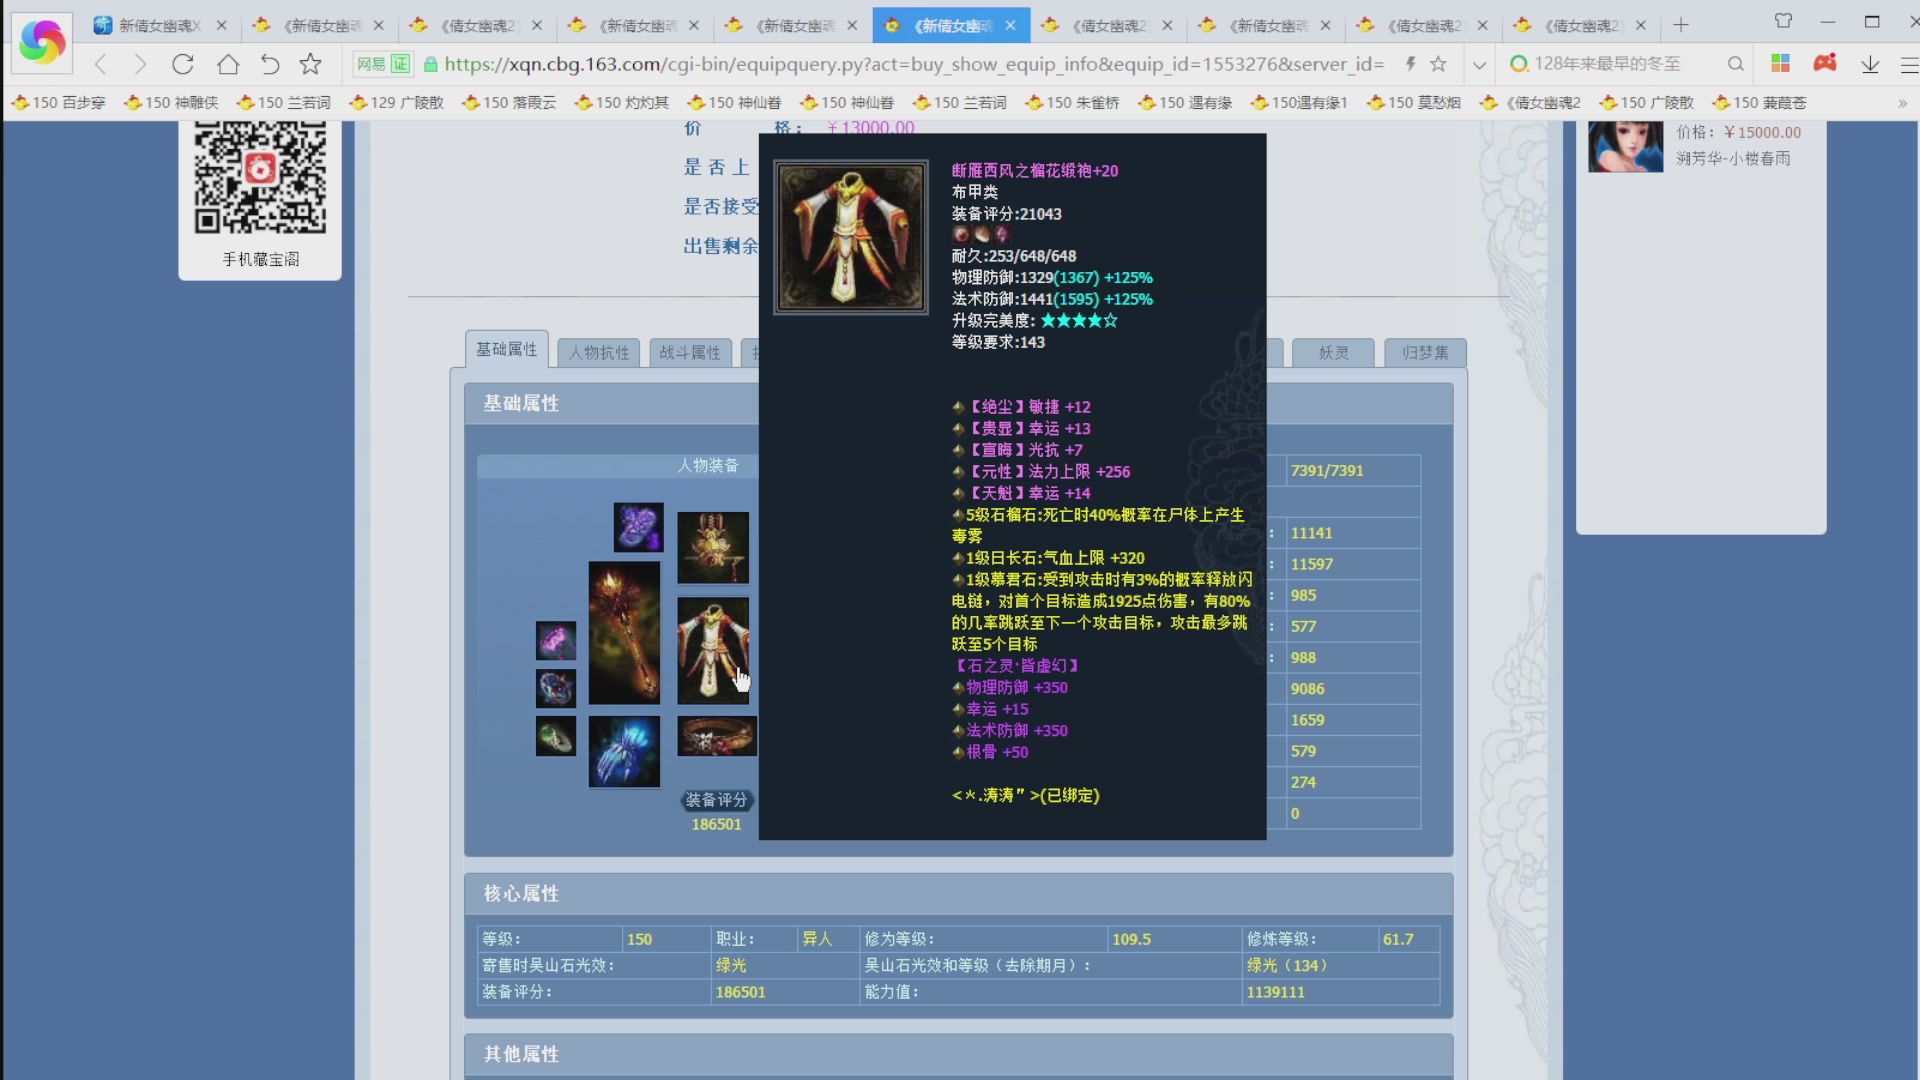
Task: Open bookmark 150 落霞云
Action: (509, 102)
